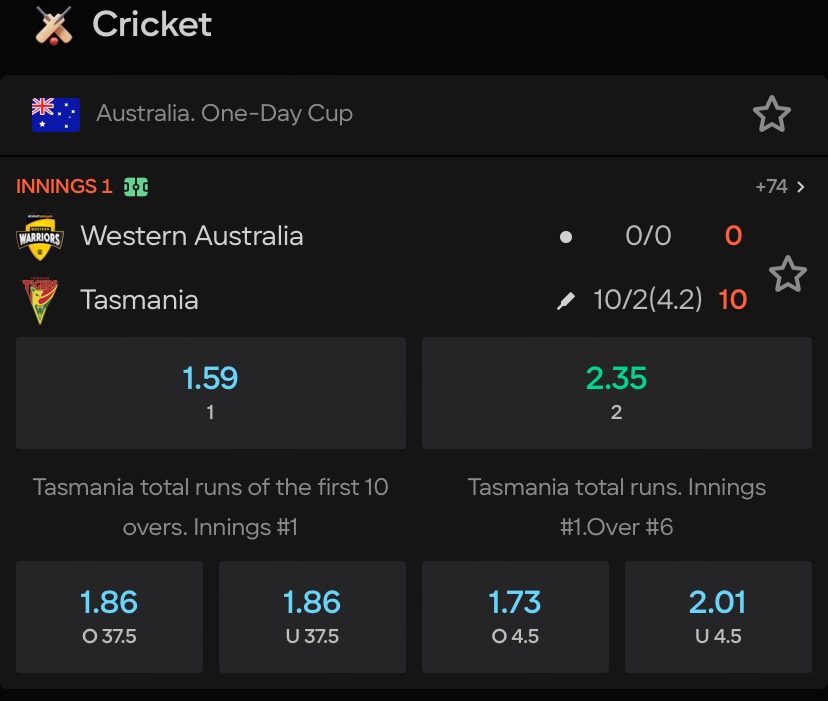This screenshot has width=828, height=701.
Task: Favorite the One-Day Cup using the star
Action: point(772,114)
